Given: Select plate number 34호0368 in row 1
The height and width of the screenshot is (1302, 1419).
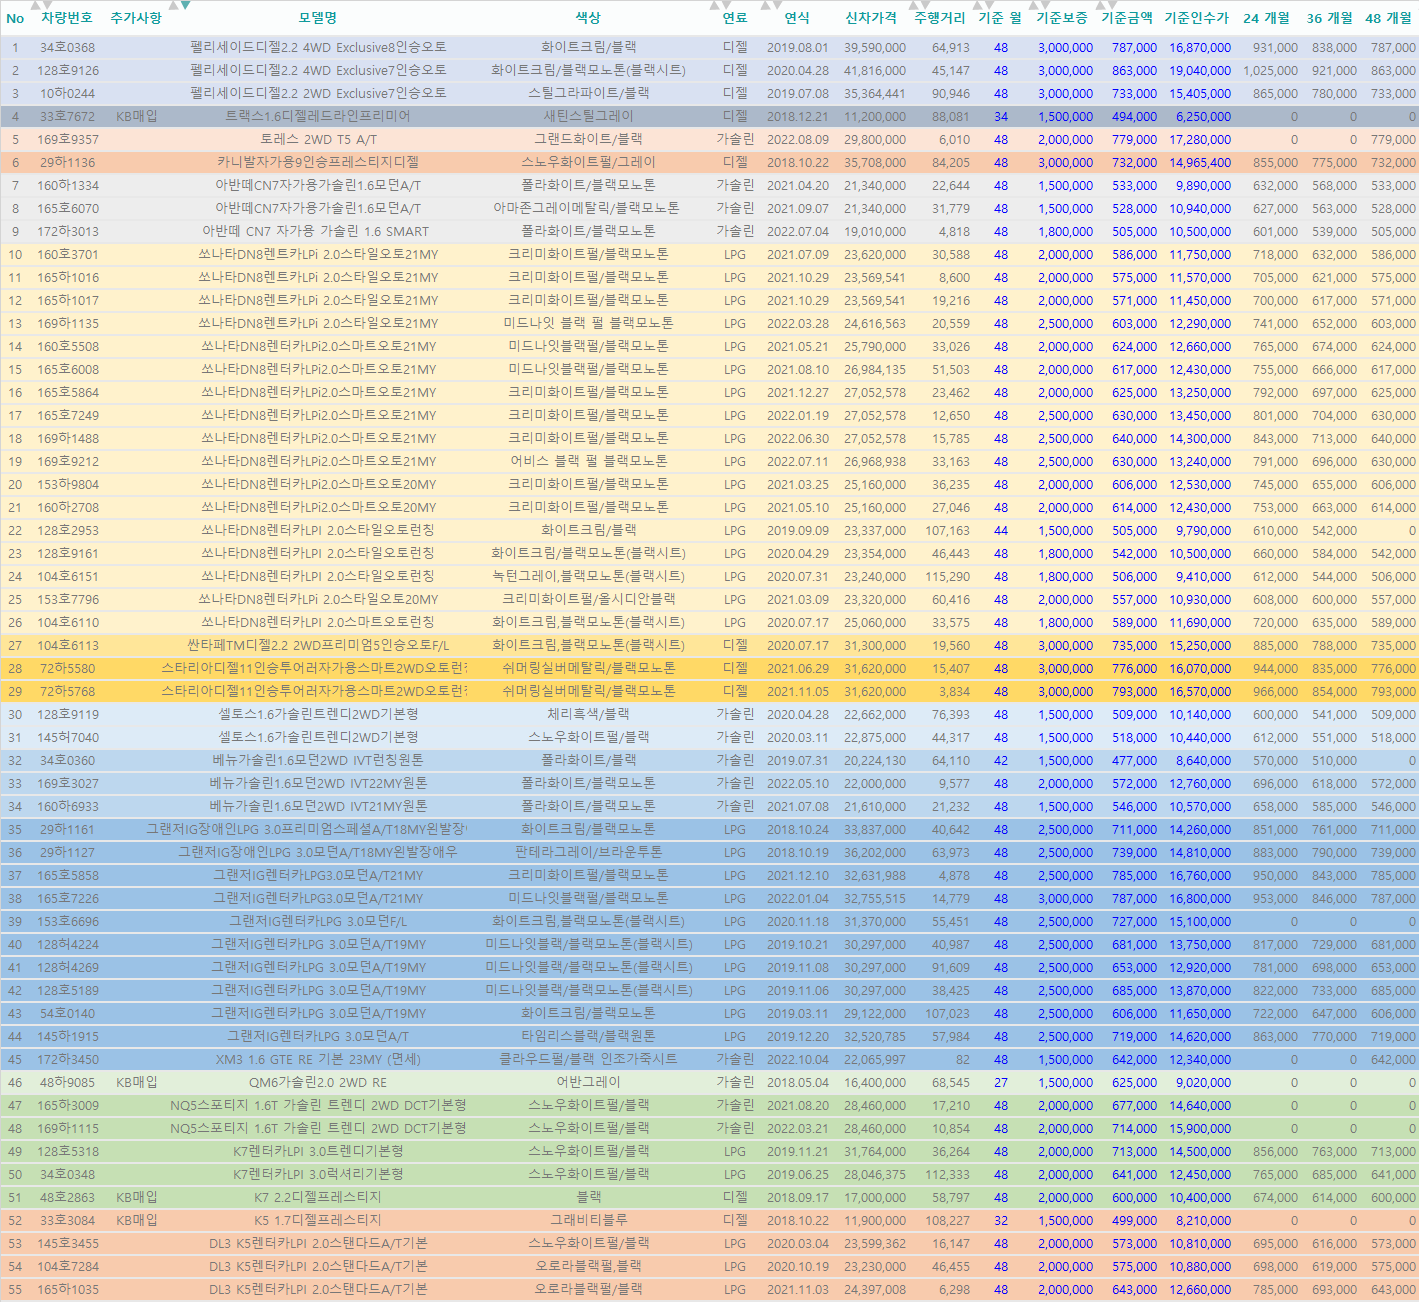Looking at the screenshot, I should click(68, 47).
